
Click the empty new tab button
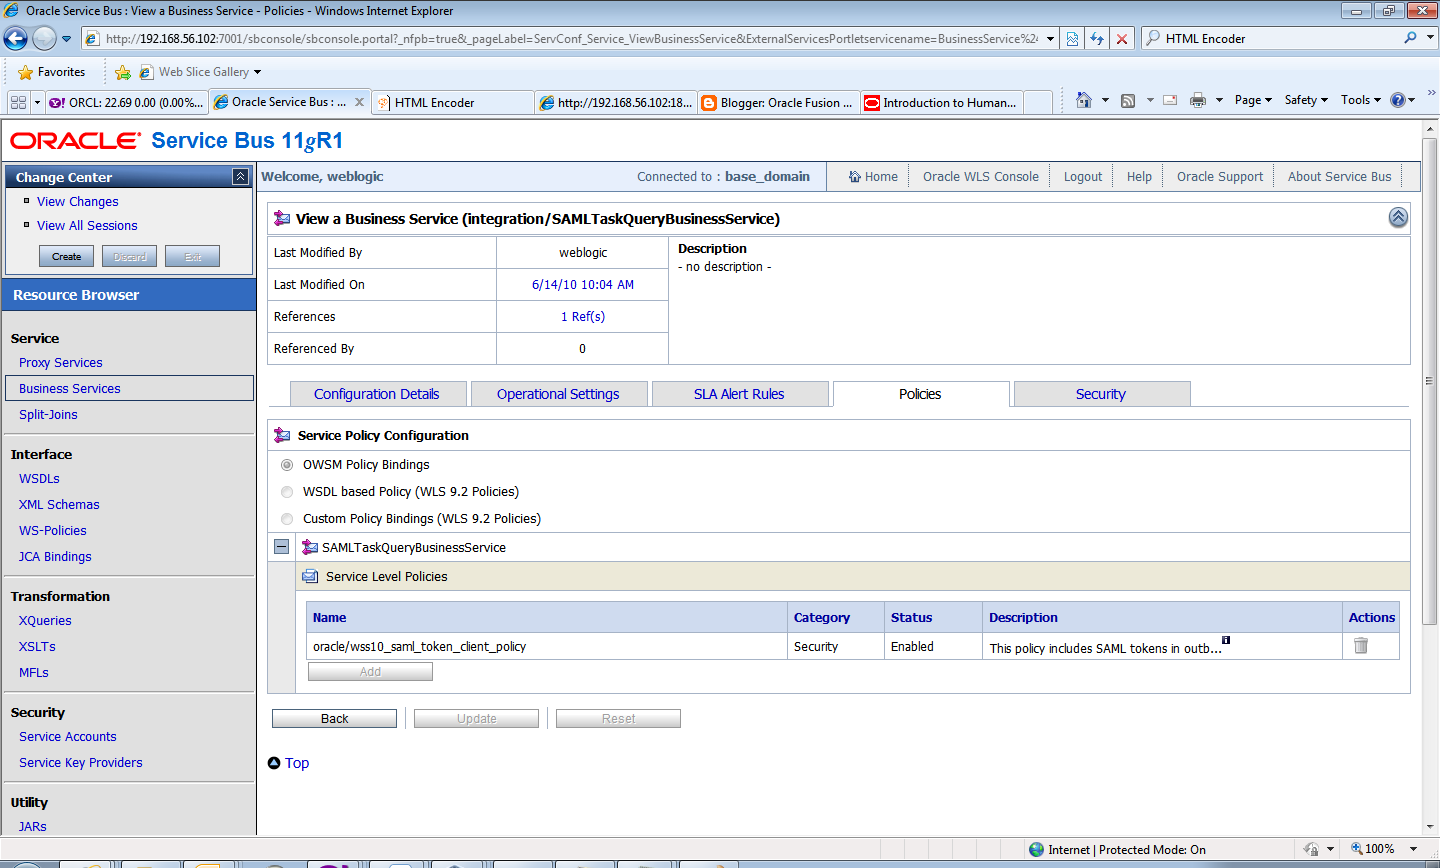(x=1038, y=102)
